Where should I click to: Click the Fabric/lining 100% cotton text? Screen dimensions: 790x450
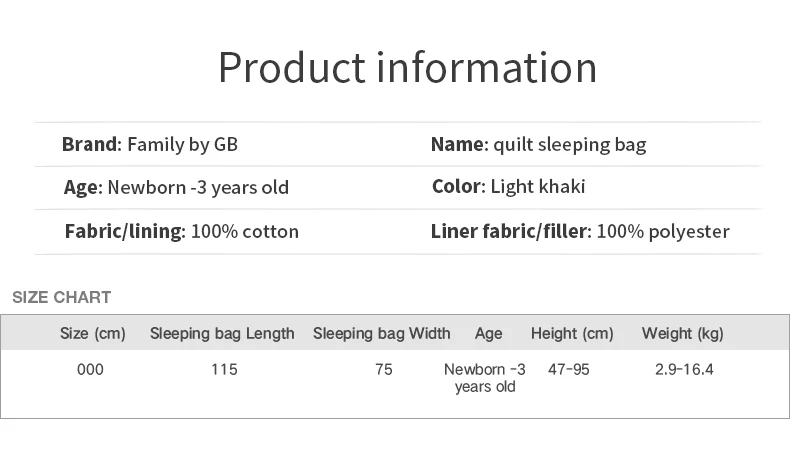[x=182, y=231]
